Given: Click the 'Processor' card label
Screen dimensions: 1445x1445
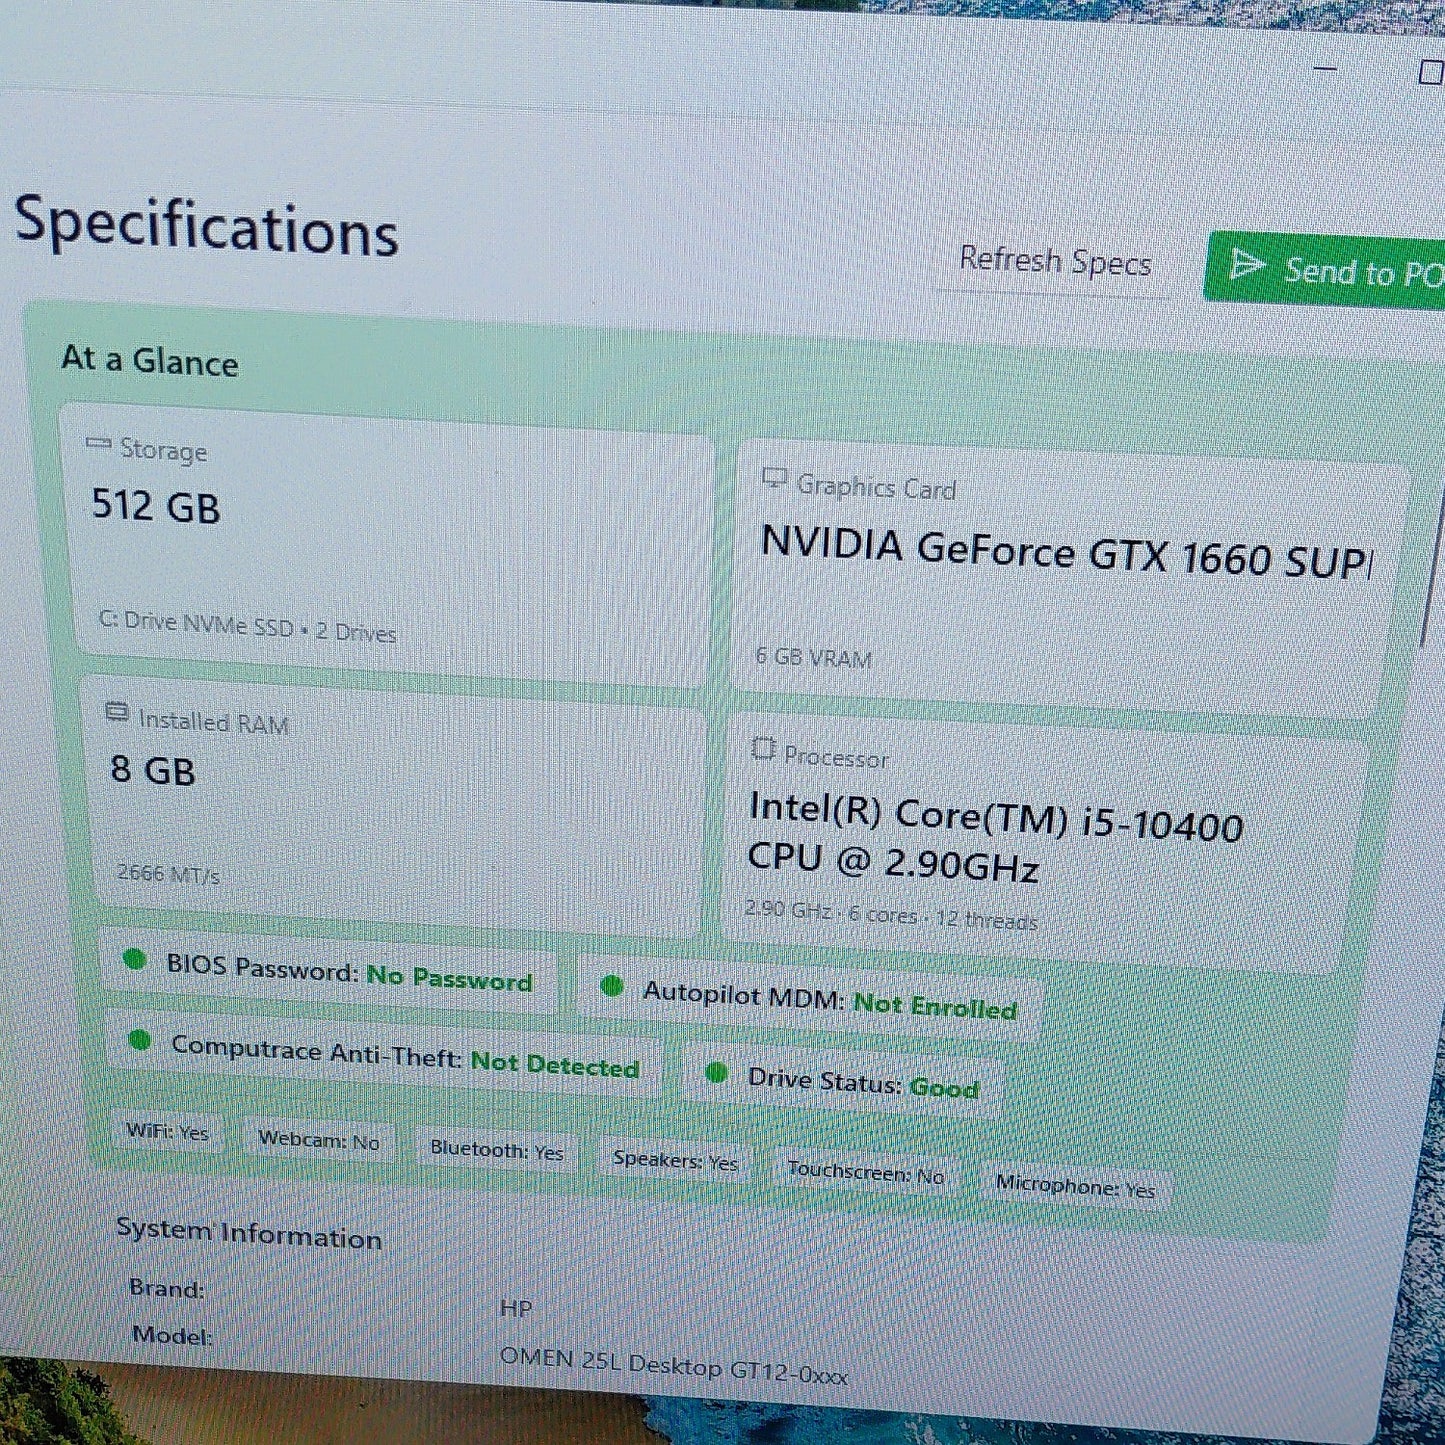Looking at the screenshot, I should click(x=836, y=757).
